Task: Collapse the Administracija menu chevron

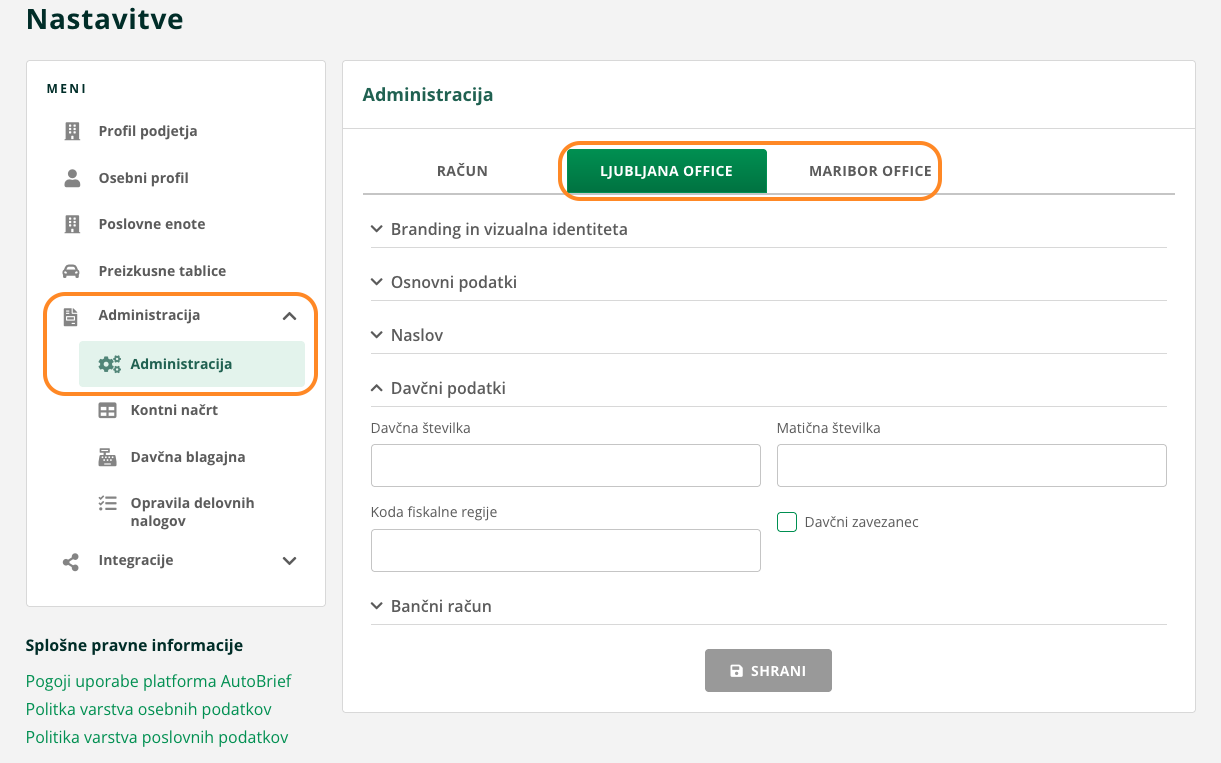Action: coord(289,316)
